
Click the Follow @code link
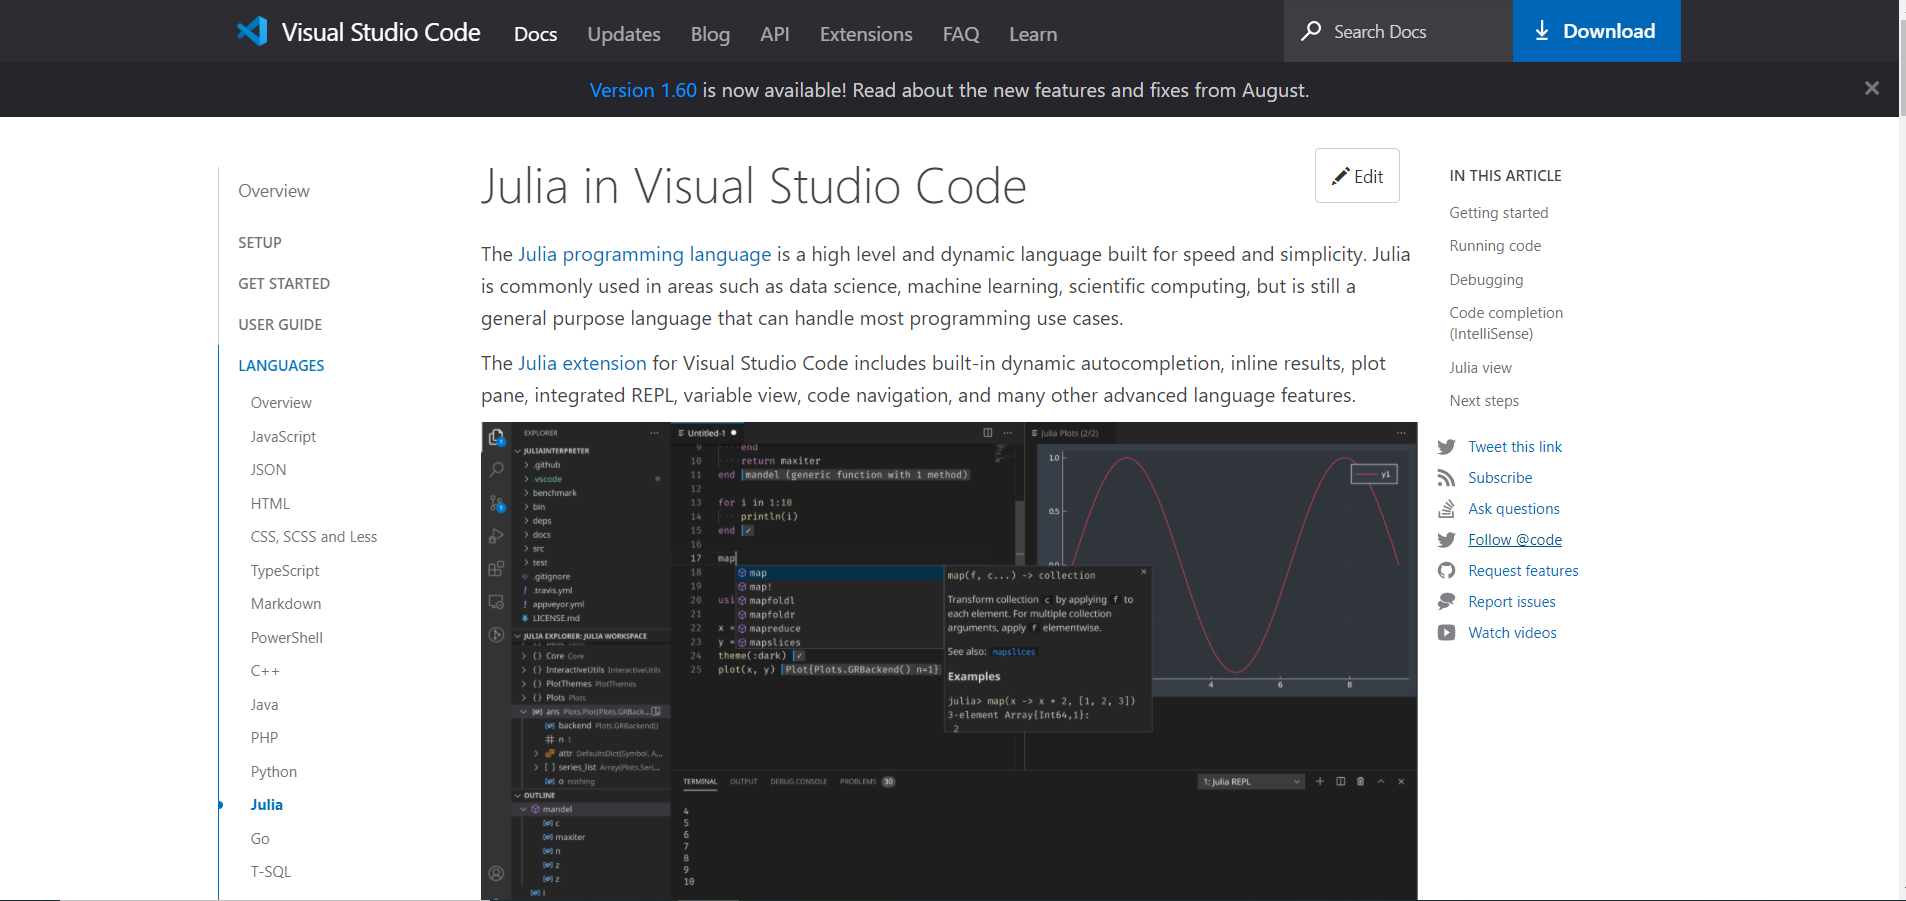tap(1515, 540)
